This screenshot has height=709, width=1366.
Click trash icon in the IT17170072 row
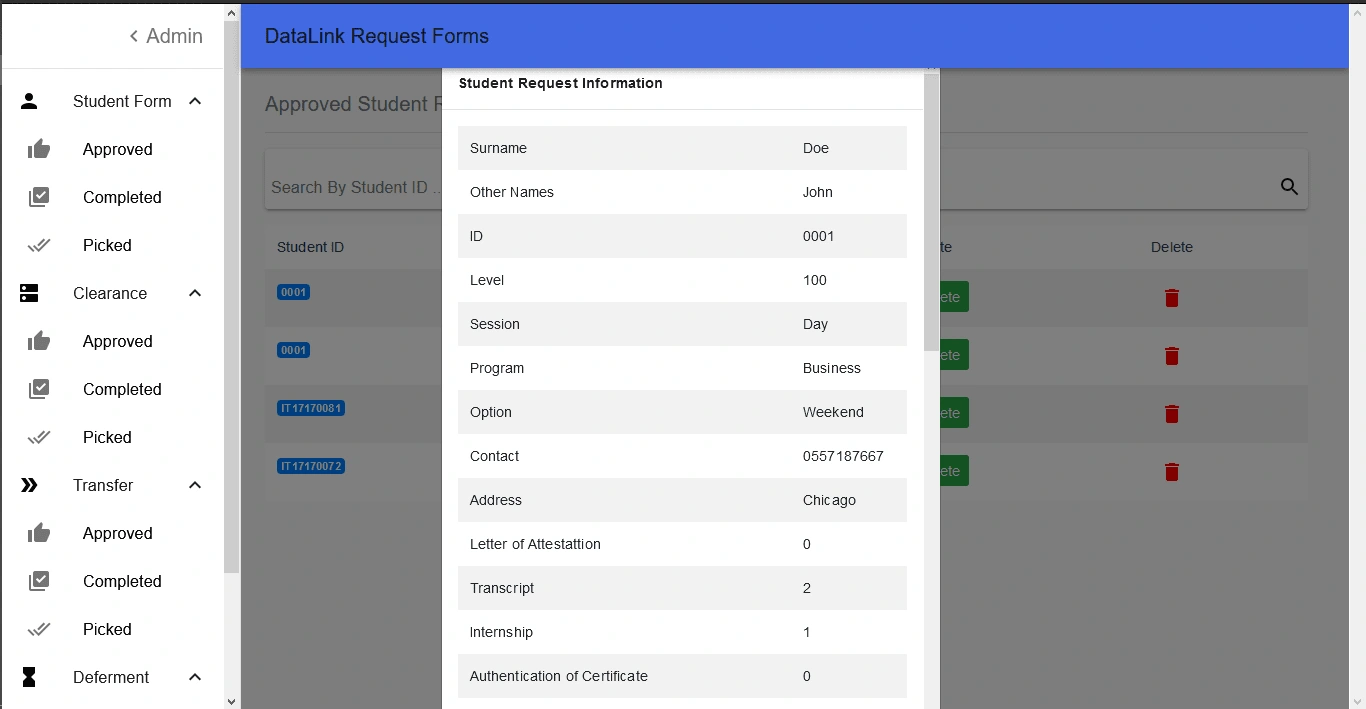[1172, 472]
